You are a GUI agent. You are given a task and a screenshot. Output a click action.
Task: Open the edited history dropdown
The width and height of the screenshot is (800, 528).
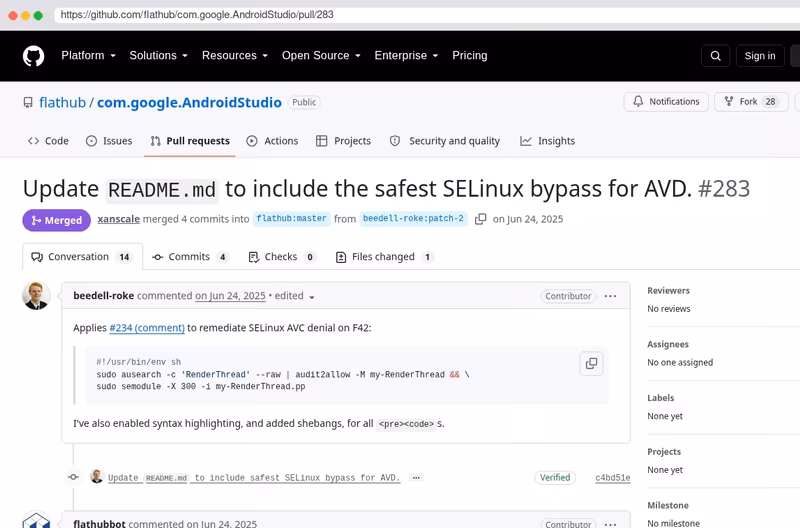(294, 296)
